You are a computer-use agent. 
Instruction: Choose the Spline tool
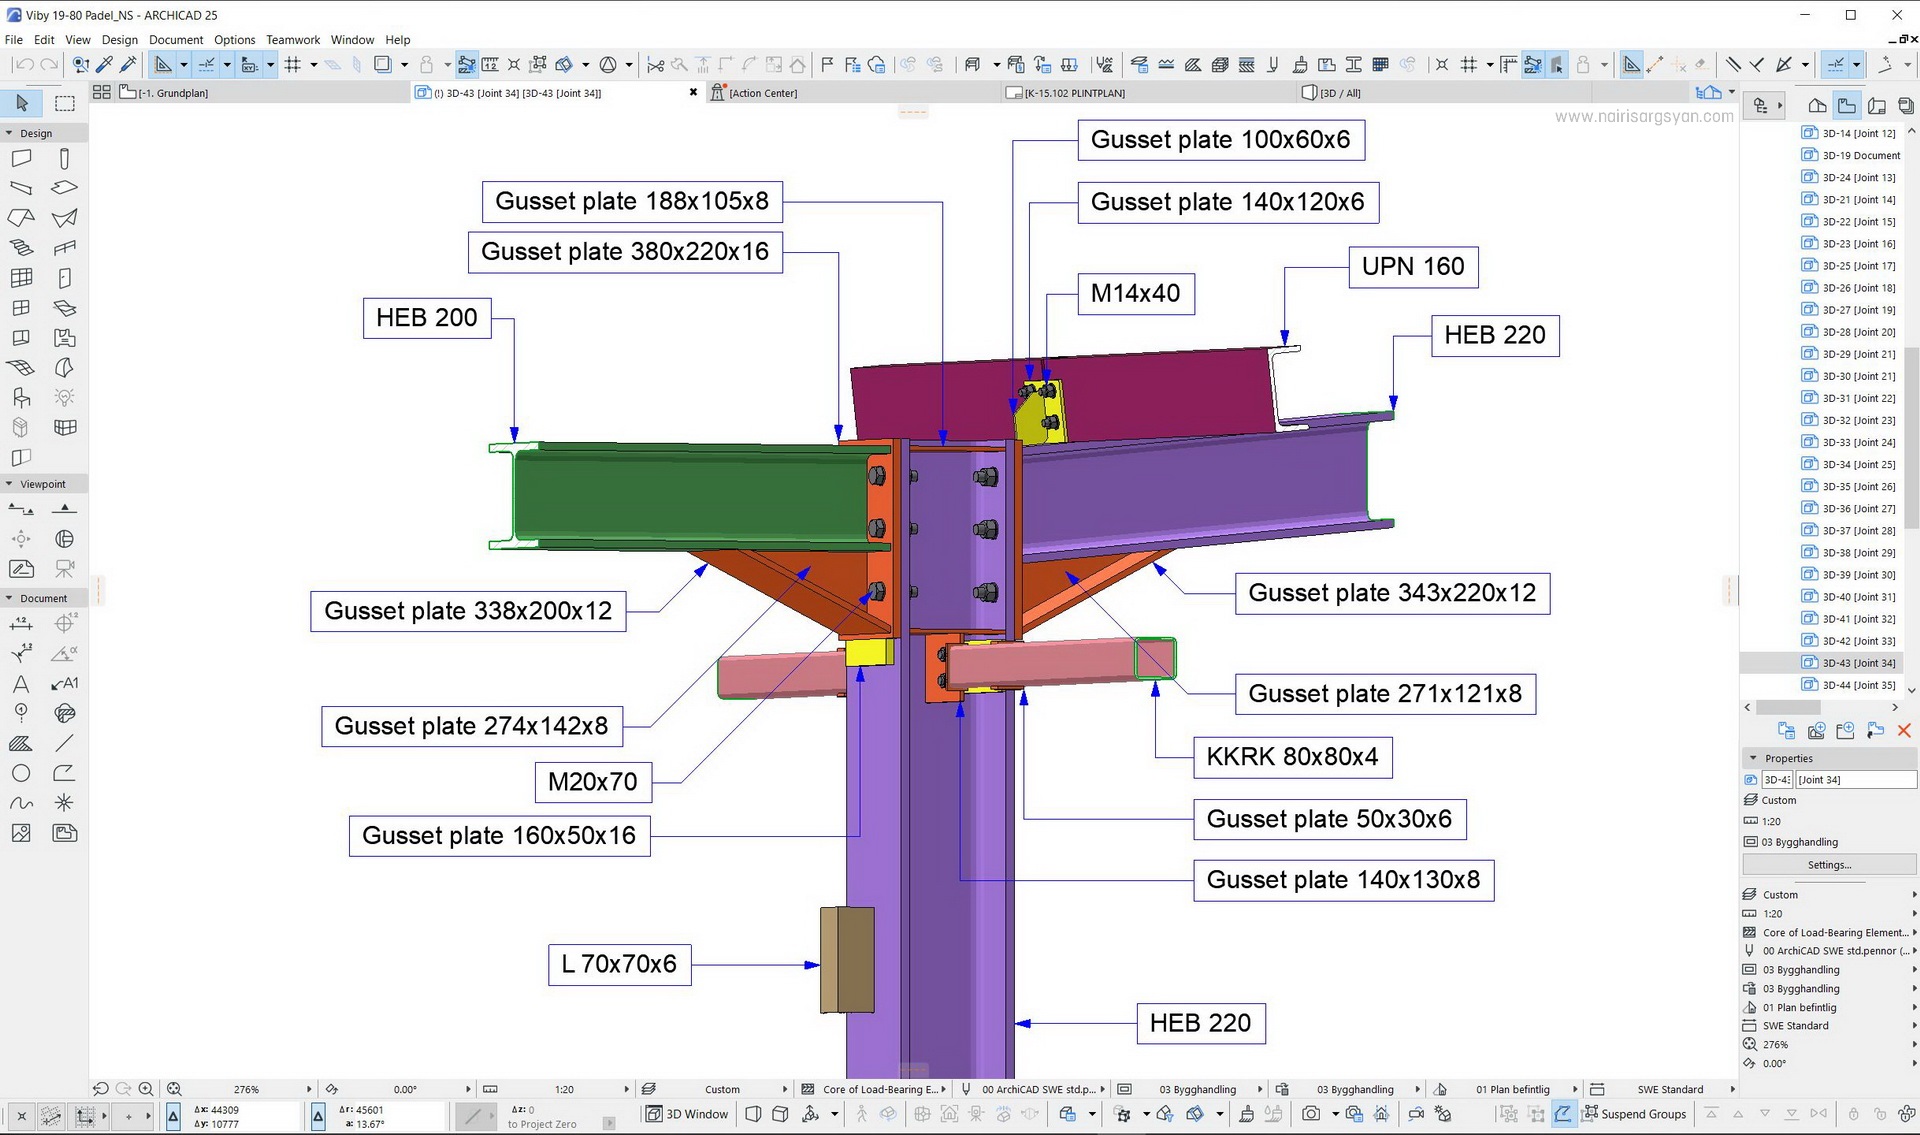click(21, 803)
